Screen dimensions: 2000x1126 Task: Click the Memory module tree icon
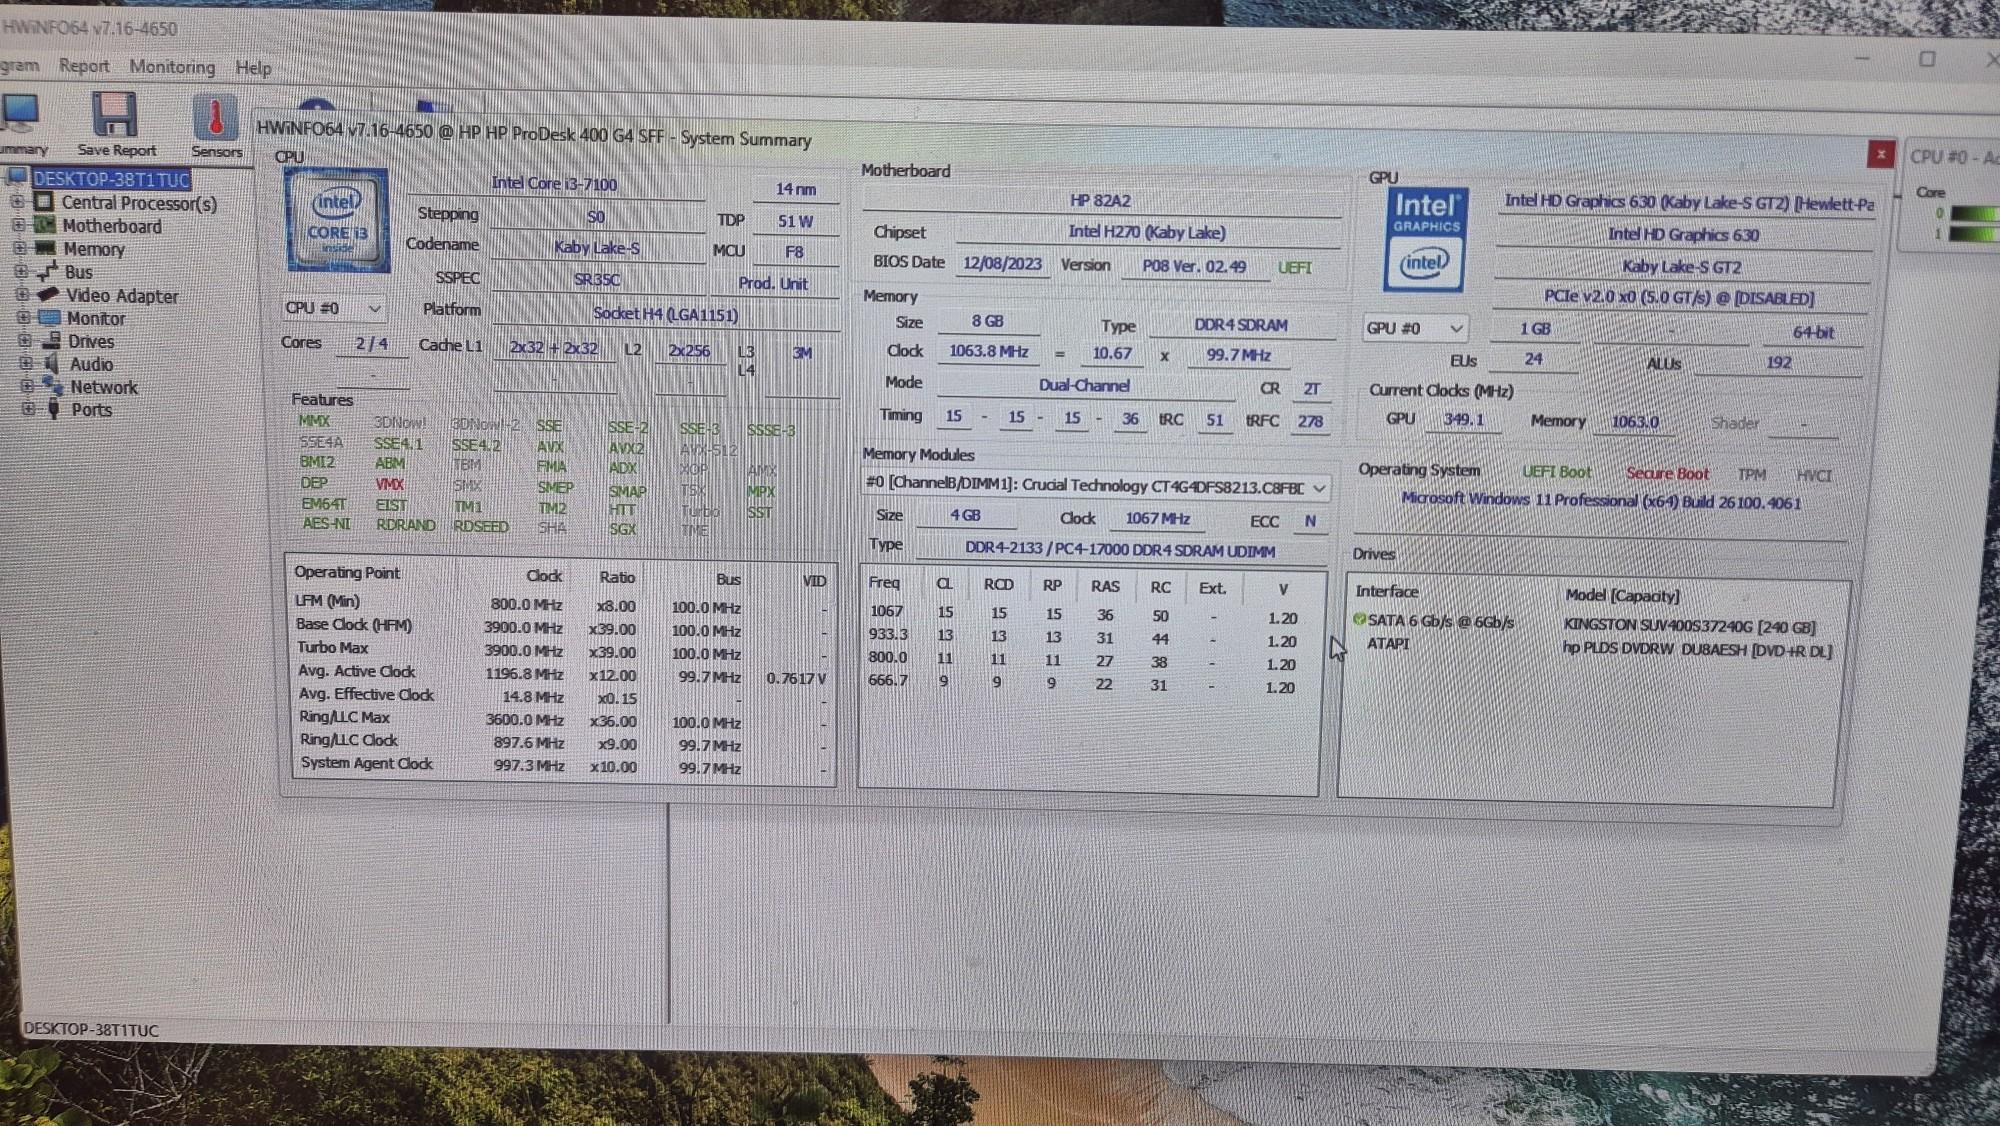tap(45, 248)
